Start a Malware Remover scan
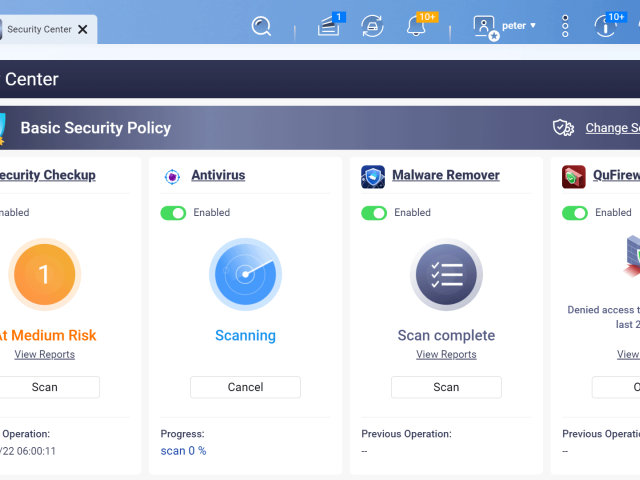640x480 pixels. click(x=446, y=387)
